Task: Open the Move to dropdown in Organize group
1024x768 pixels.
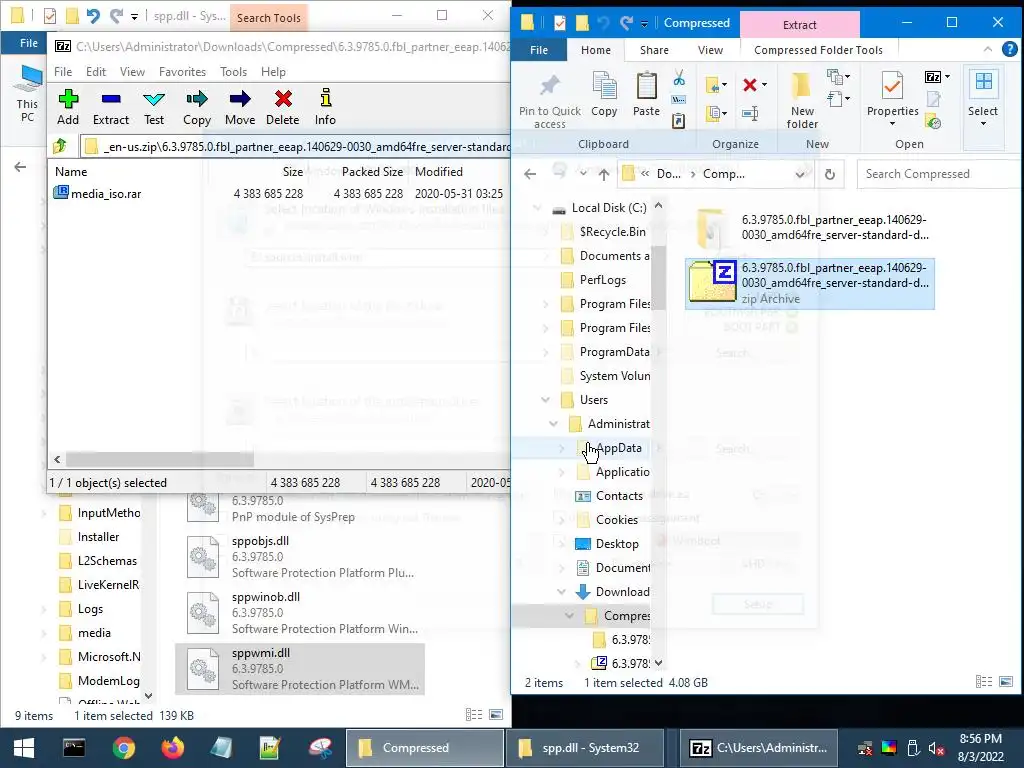Action: (x=725, y=85)
